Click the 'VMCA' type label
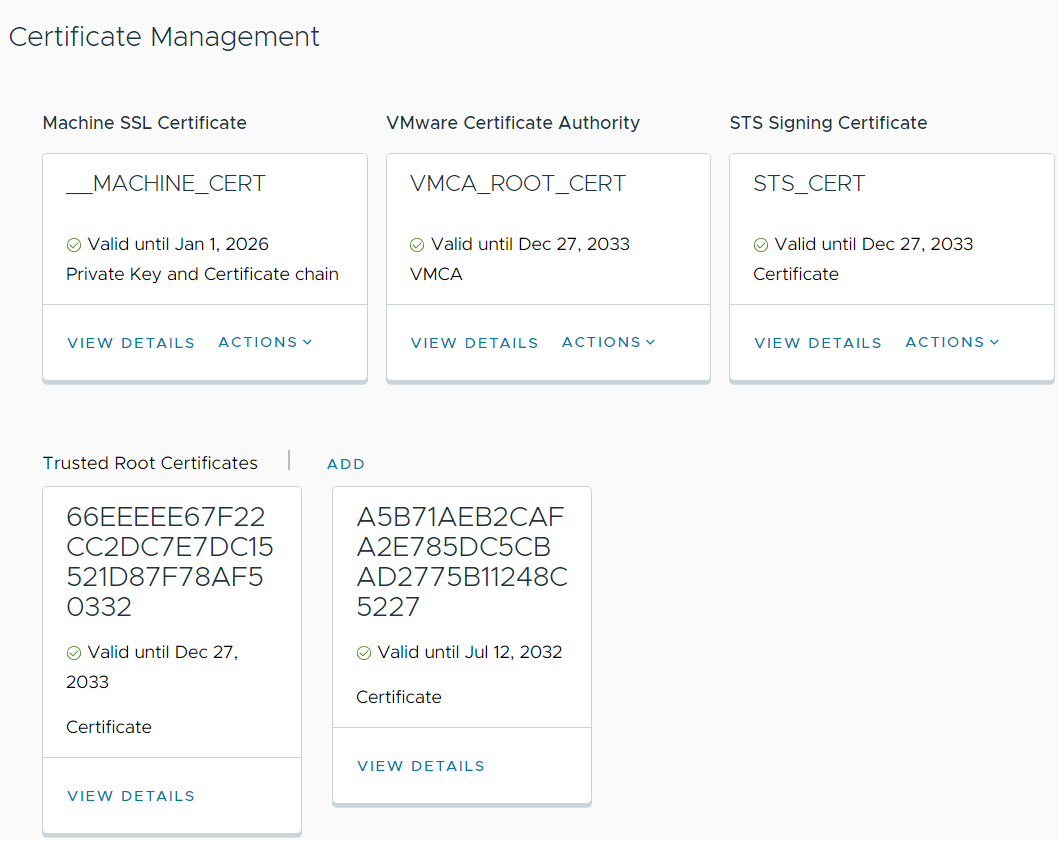 [x=436, y=274]
